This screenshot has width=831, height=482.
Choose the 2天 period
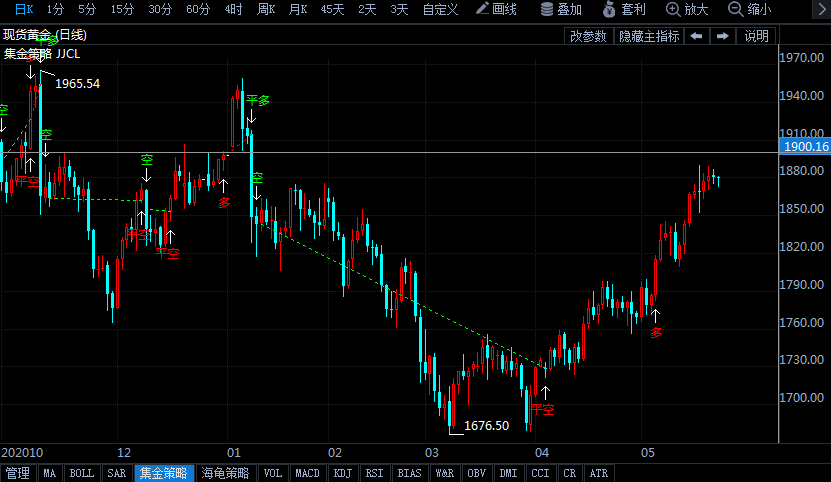coord(367,9)
